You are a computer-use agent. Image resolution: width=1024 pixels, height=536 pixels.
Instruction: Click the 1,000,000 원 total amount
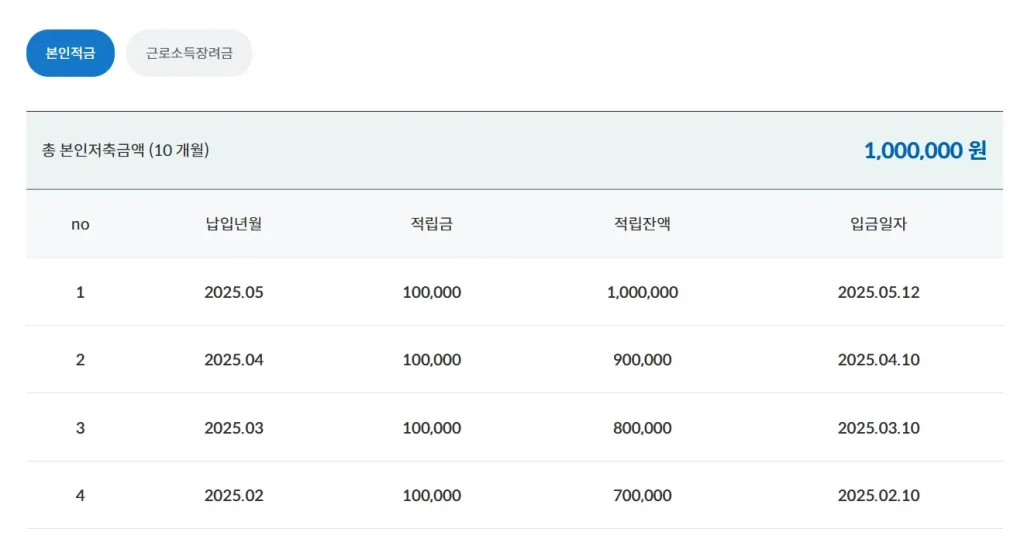(924, 150)
